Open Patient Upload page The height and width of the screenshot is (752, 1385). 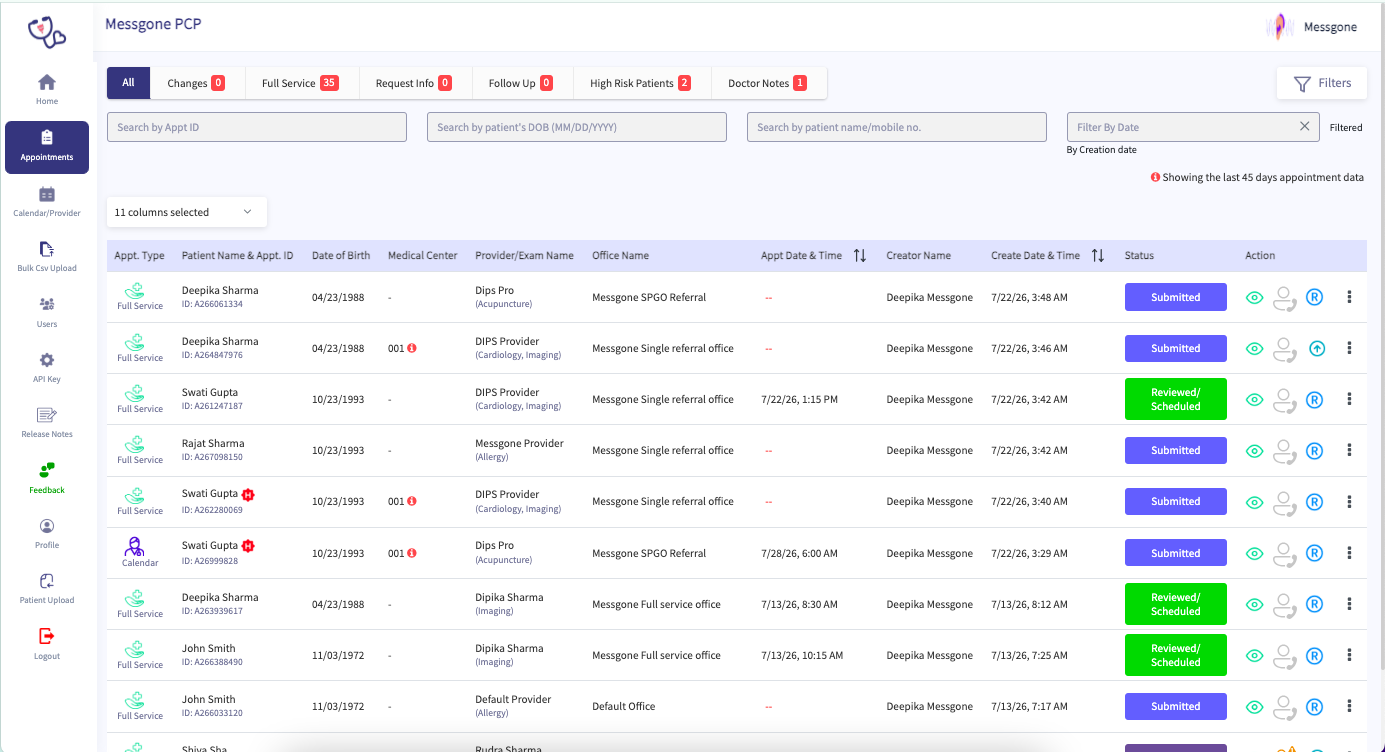tap(47, 588)
